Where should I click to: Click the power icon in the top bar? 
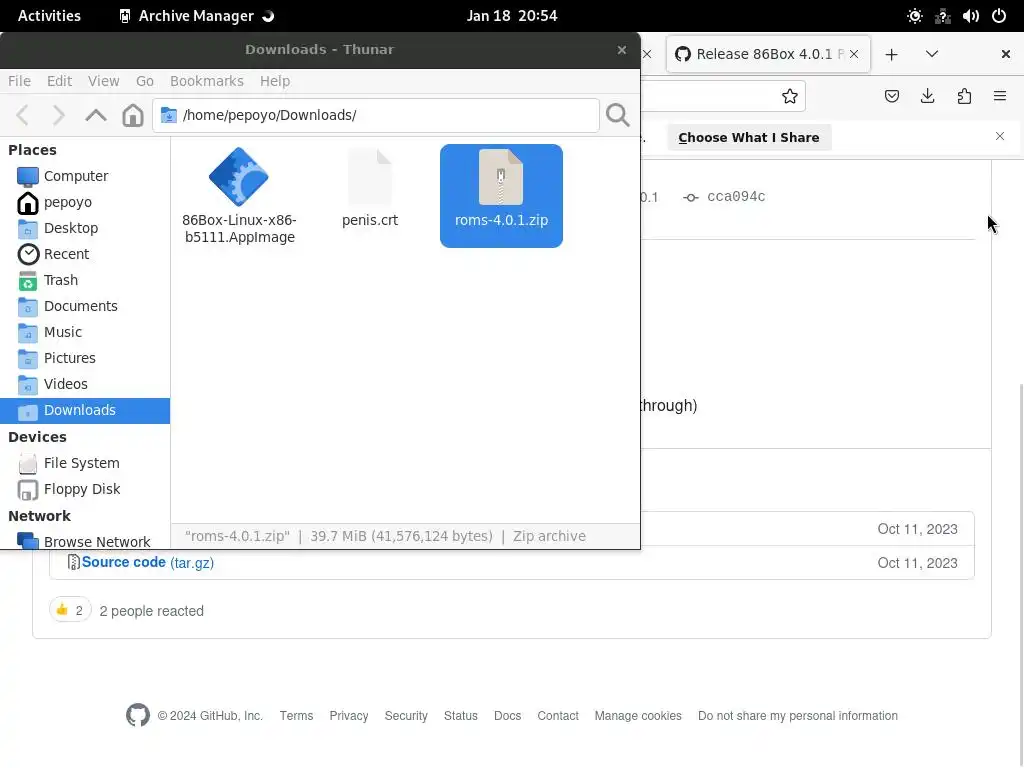[999, 16]
